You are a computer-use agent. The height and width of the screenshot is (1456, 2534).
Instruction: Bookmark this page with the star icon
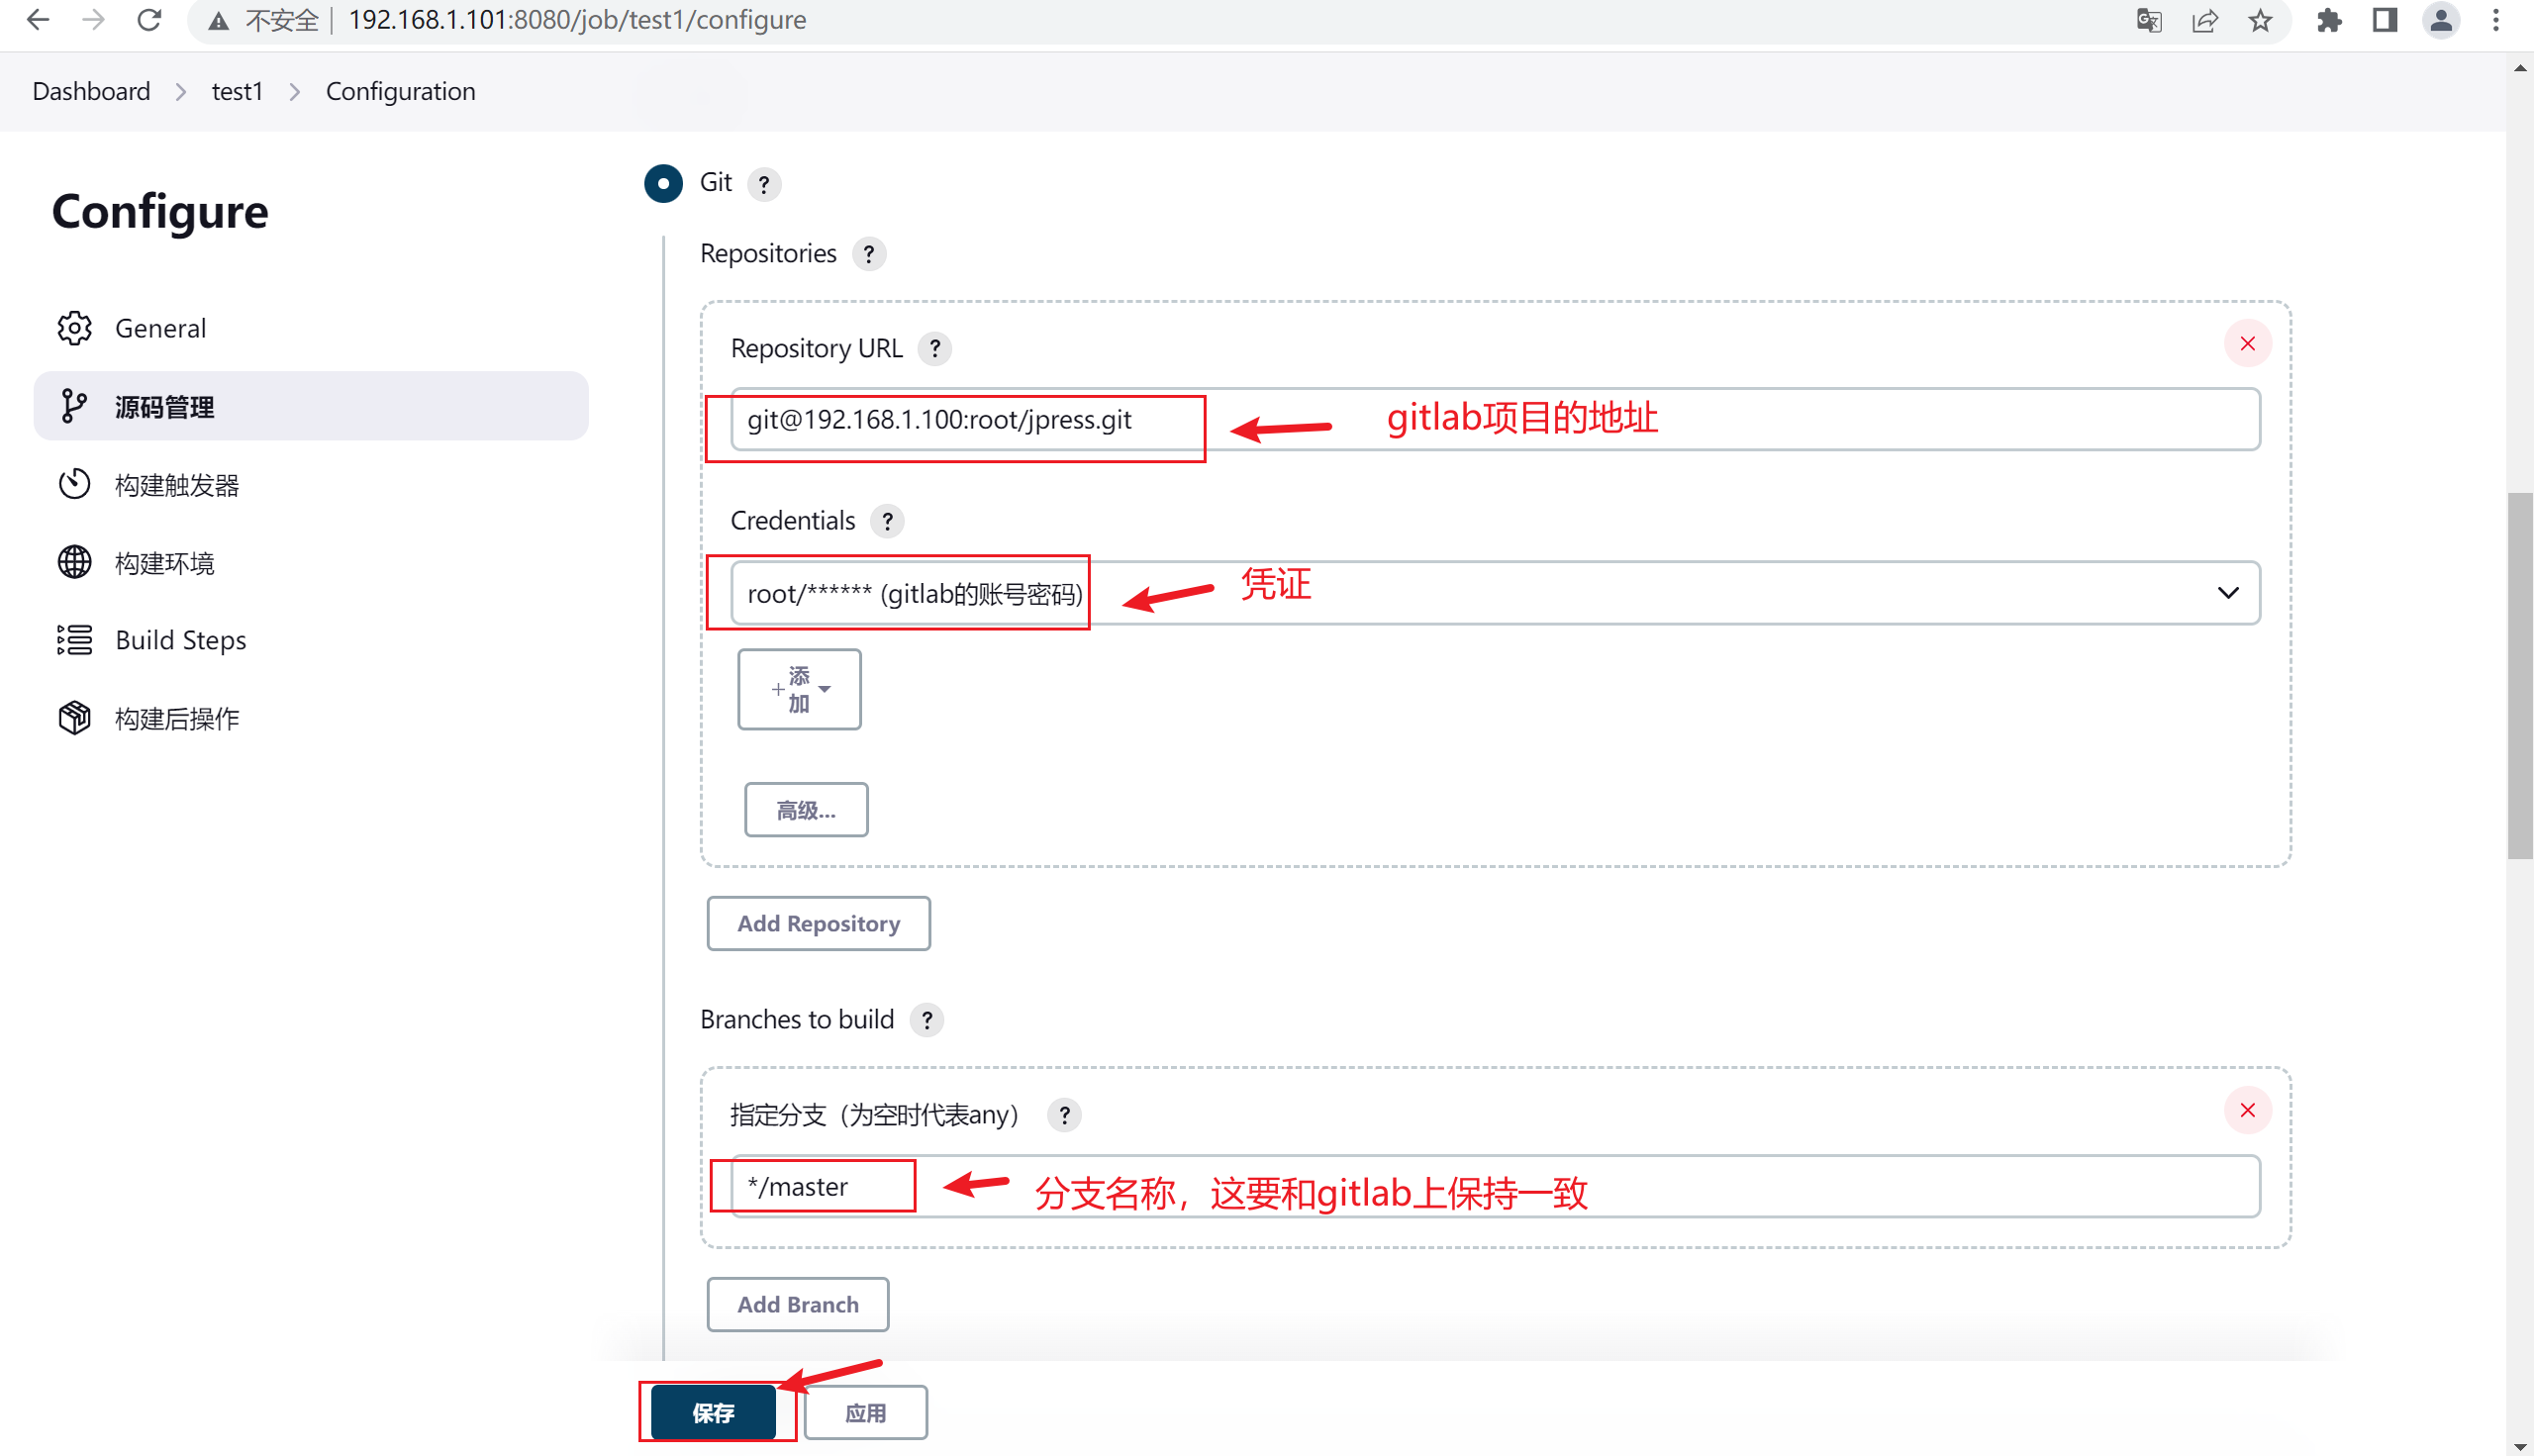click(x=2260, y=20)
